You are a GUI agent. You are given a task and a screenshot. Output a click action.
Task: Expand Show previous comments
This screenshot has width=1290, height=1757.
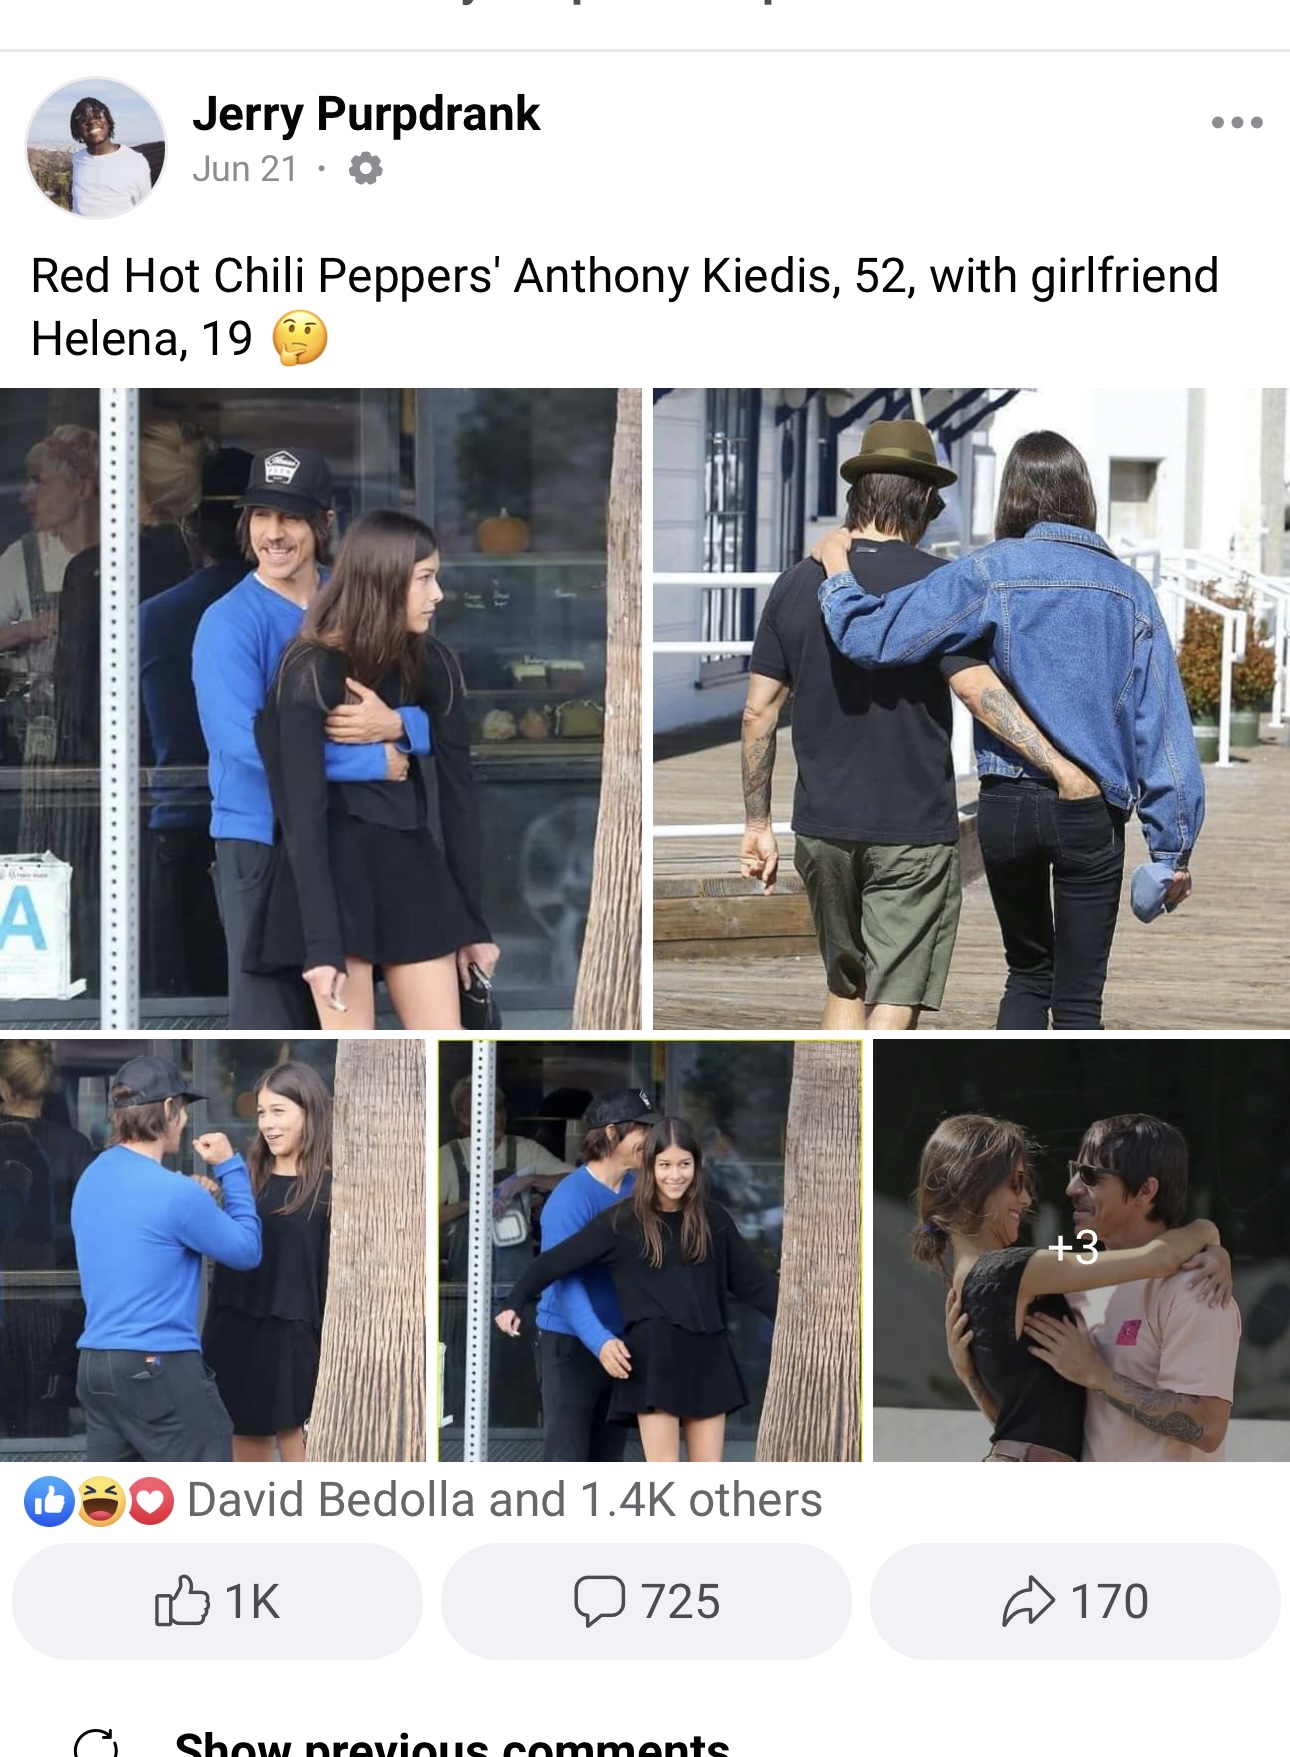pos(452,1744)
